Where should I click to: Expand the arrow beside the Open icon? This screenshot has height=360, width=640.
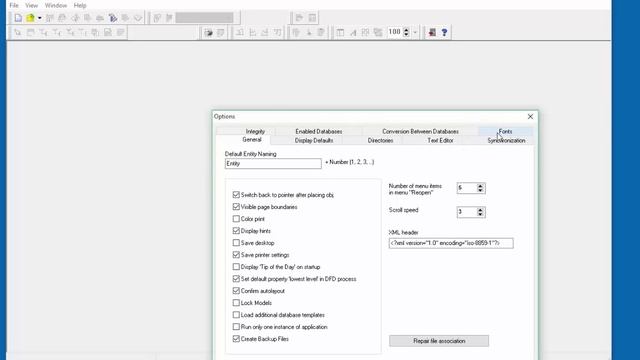click(40, 18)
